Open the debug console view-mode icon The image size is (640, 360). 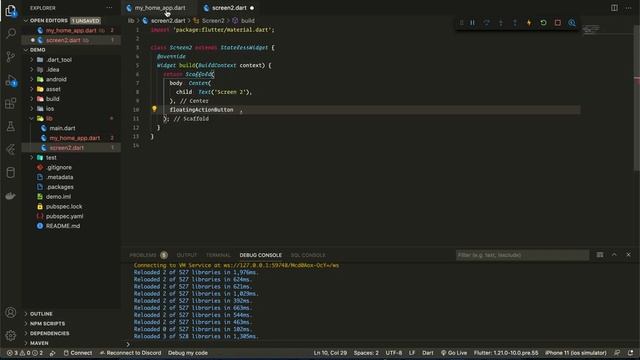pos(600,255)
